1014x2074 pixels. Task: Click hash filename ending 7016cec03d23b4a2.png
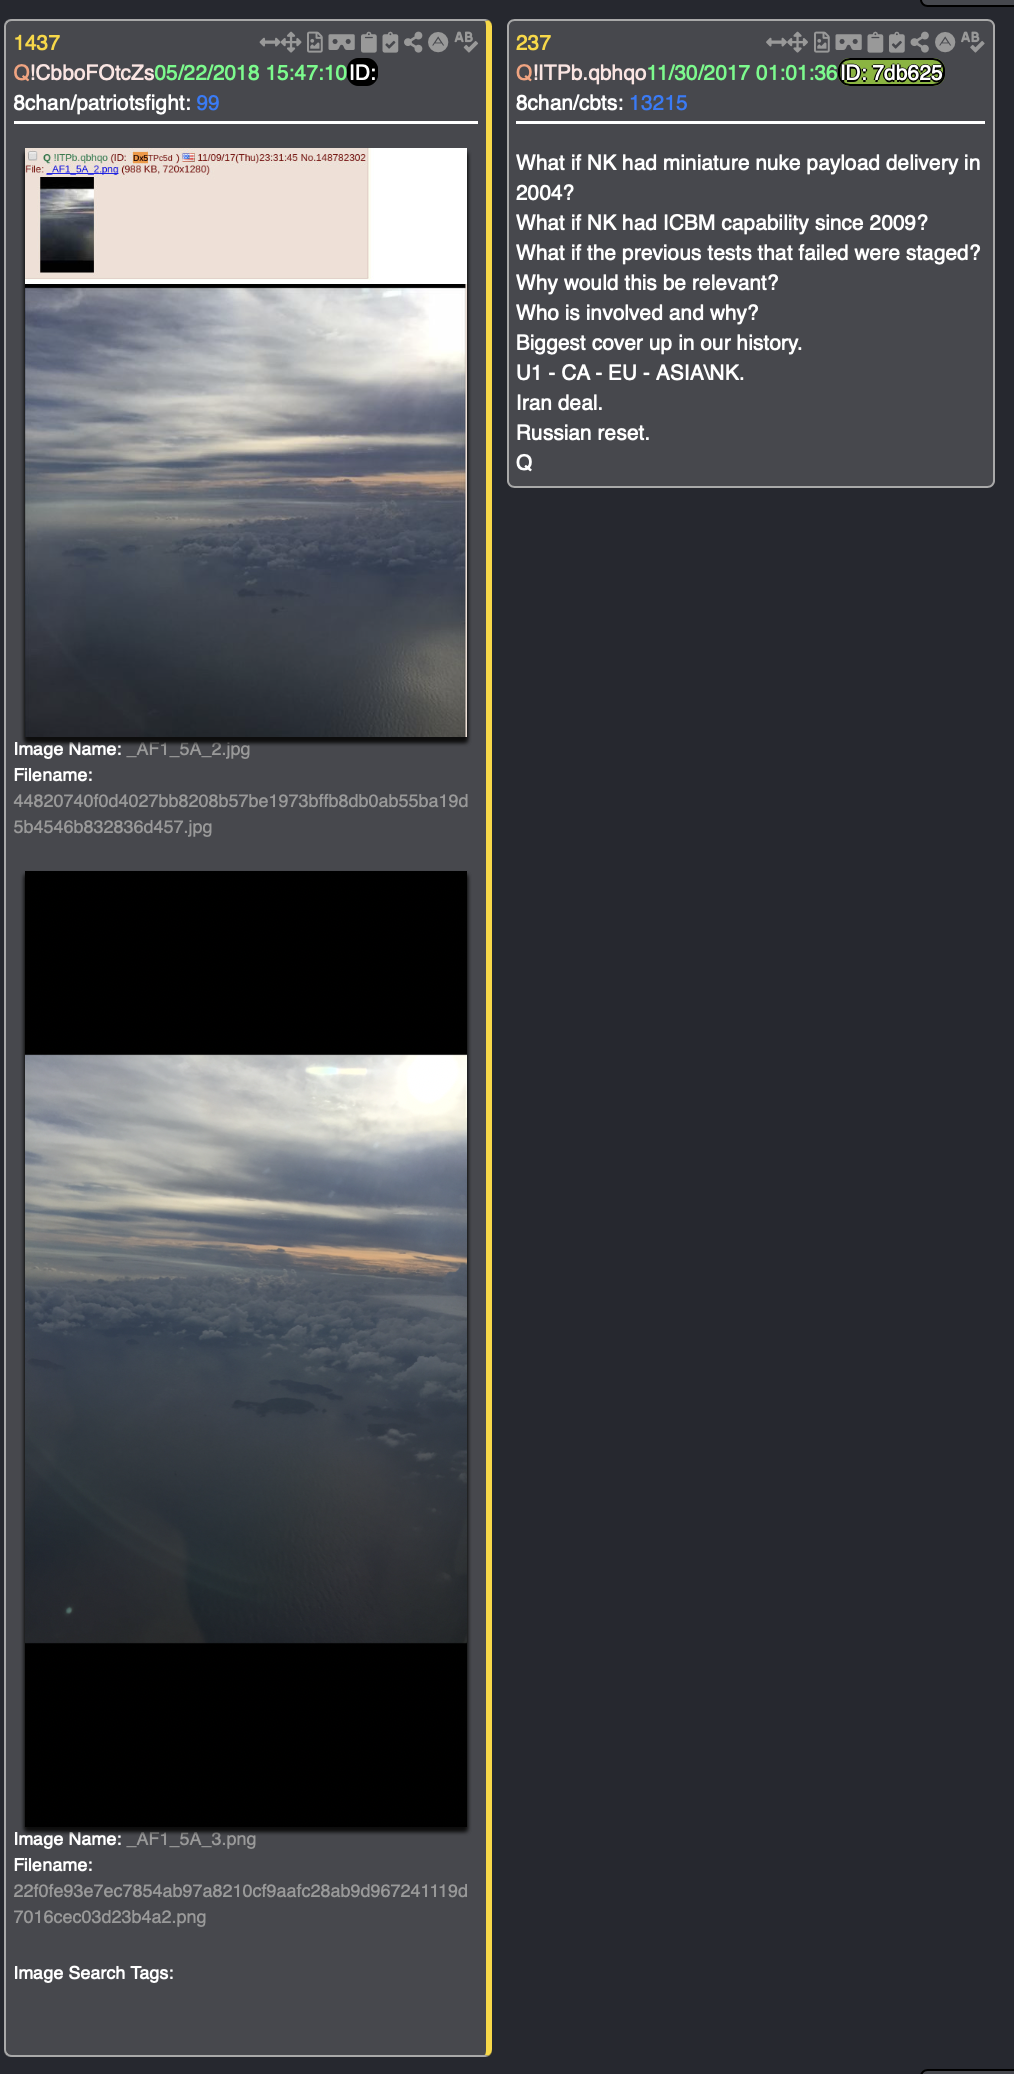pyautogui.click(x=241, y=1904)
